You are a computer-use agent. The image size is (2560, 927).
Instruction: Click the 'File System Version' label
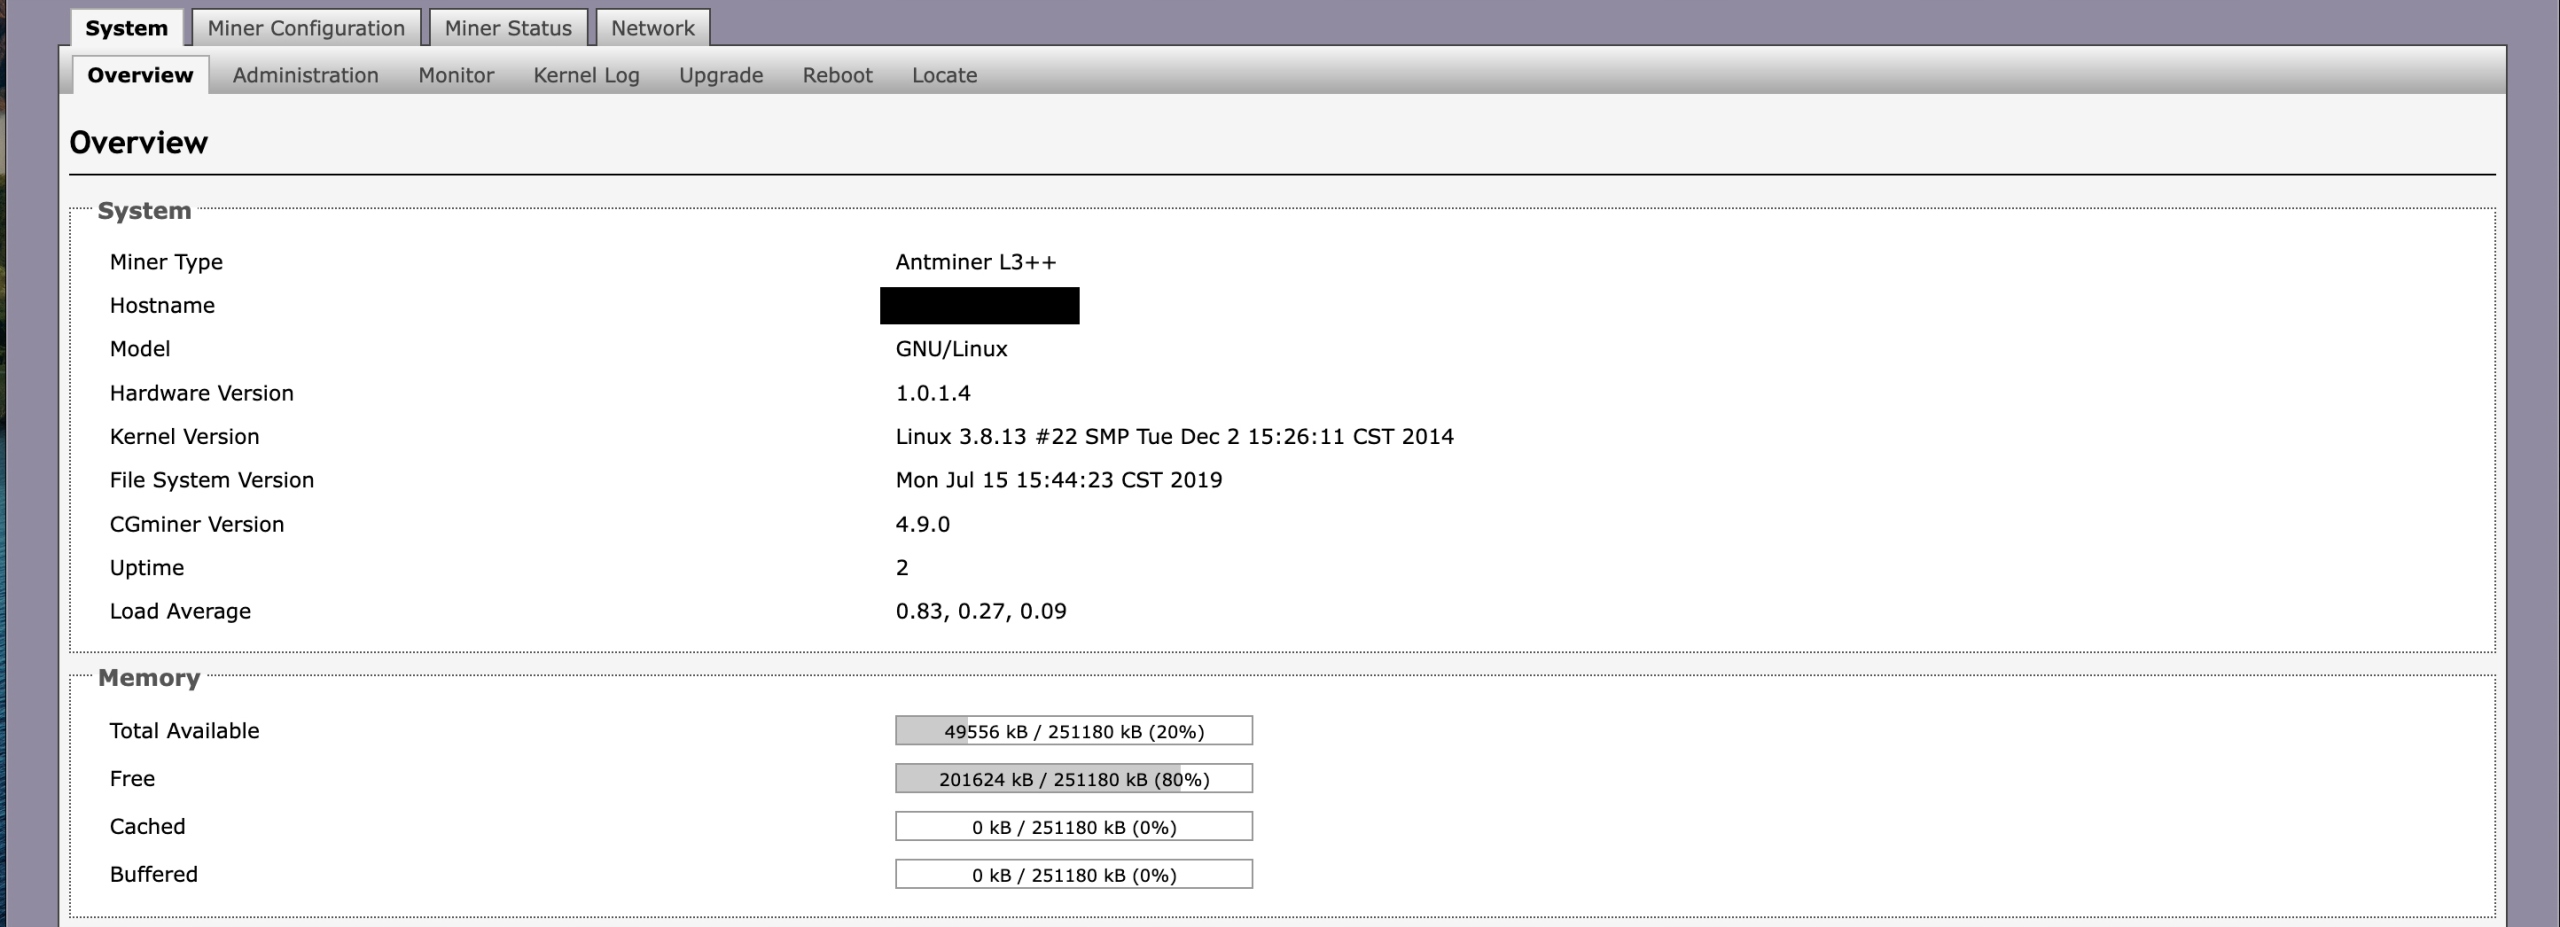(x=212, y=480)
